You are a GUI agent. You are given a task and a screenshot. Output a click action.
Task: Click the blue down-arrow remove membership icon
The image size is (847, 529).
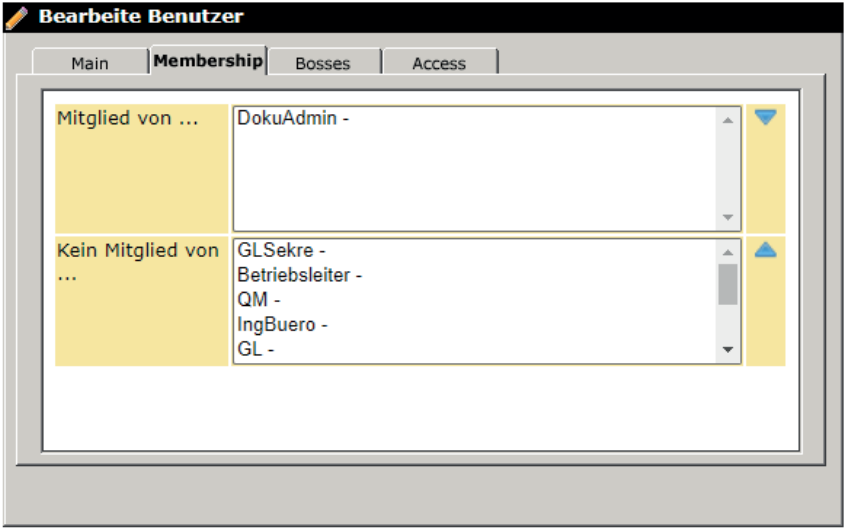(x=765, y=117)
